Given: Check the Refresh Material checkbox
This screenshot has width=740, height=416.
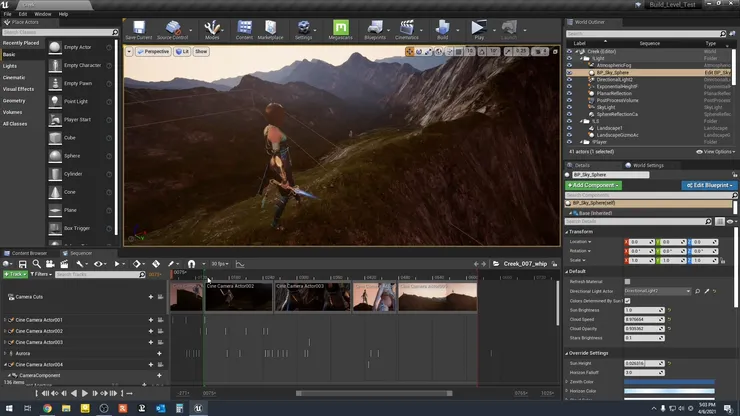Looking at the screenshot, I should tap(627, 281).
